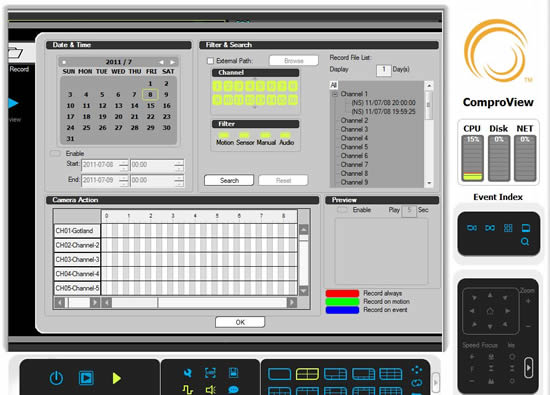Click the PTZ home icon
Viewport: 550px width, 395px height.
pyautogui.click(x=490, y=310)
